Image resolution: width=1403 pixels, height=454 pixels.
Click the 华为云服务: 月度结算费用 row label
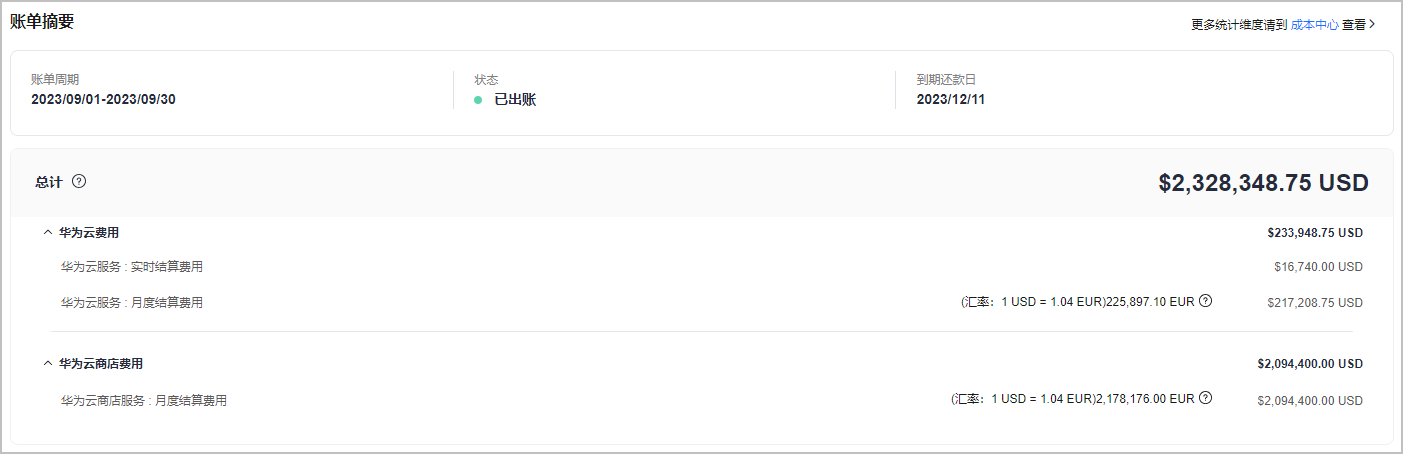pos(132,302)
